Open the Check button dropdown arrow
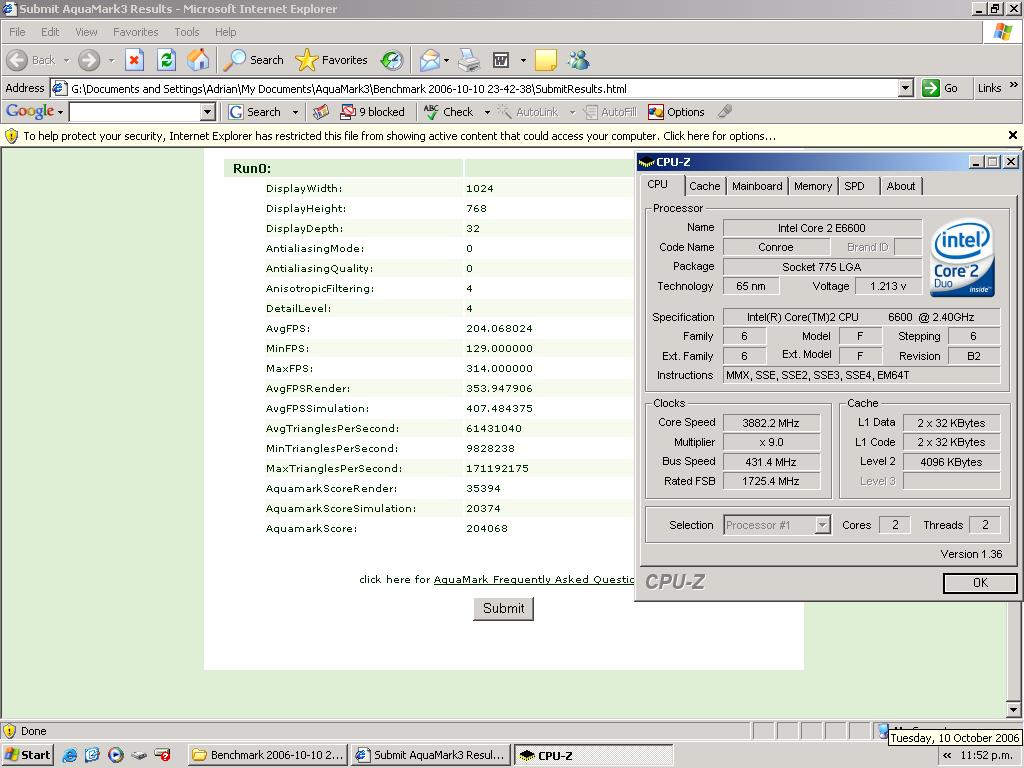Viewport: 1024px width, 768px height. tap(487, 112)
